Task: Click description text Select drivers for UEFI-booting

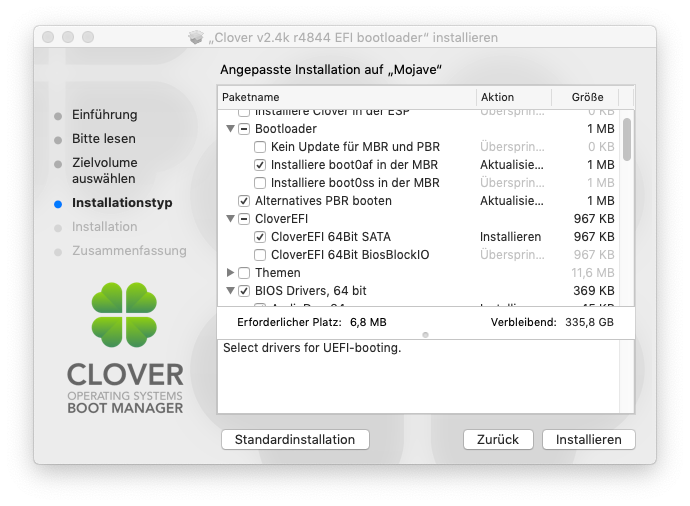Action: (312, 348)
